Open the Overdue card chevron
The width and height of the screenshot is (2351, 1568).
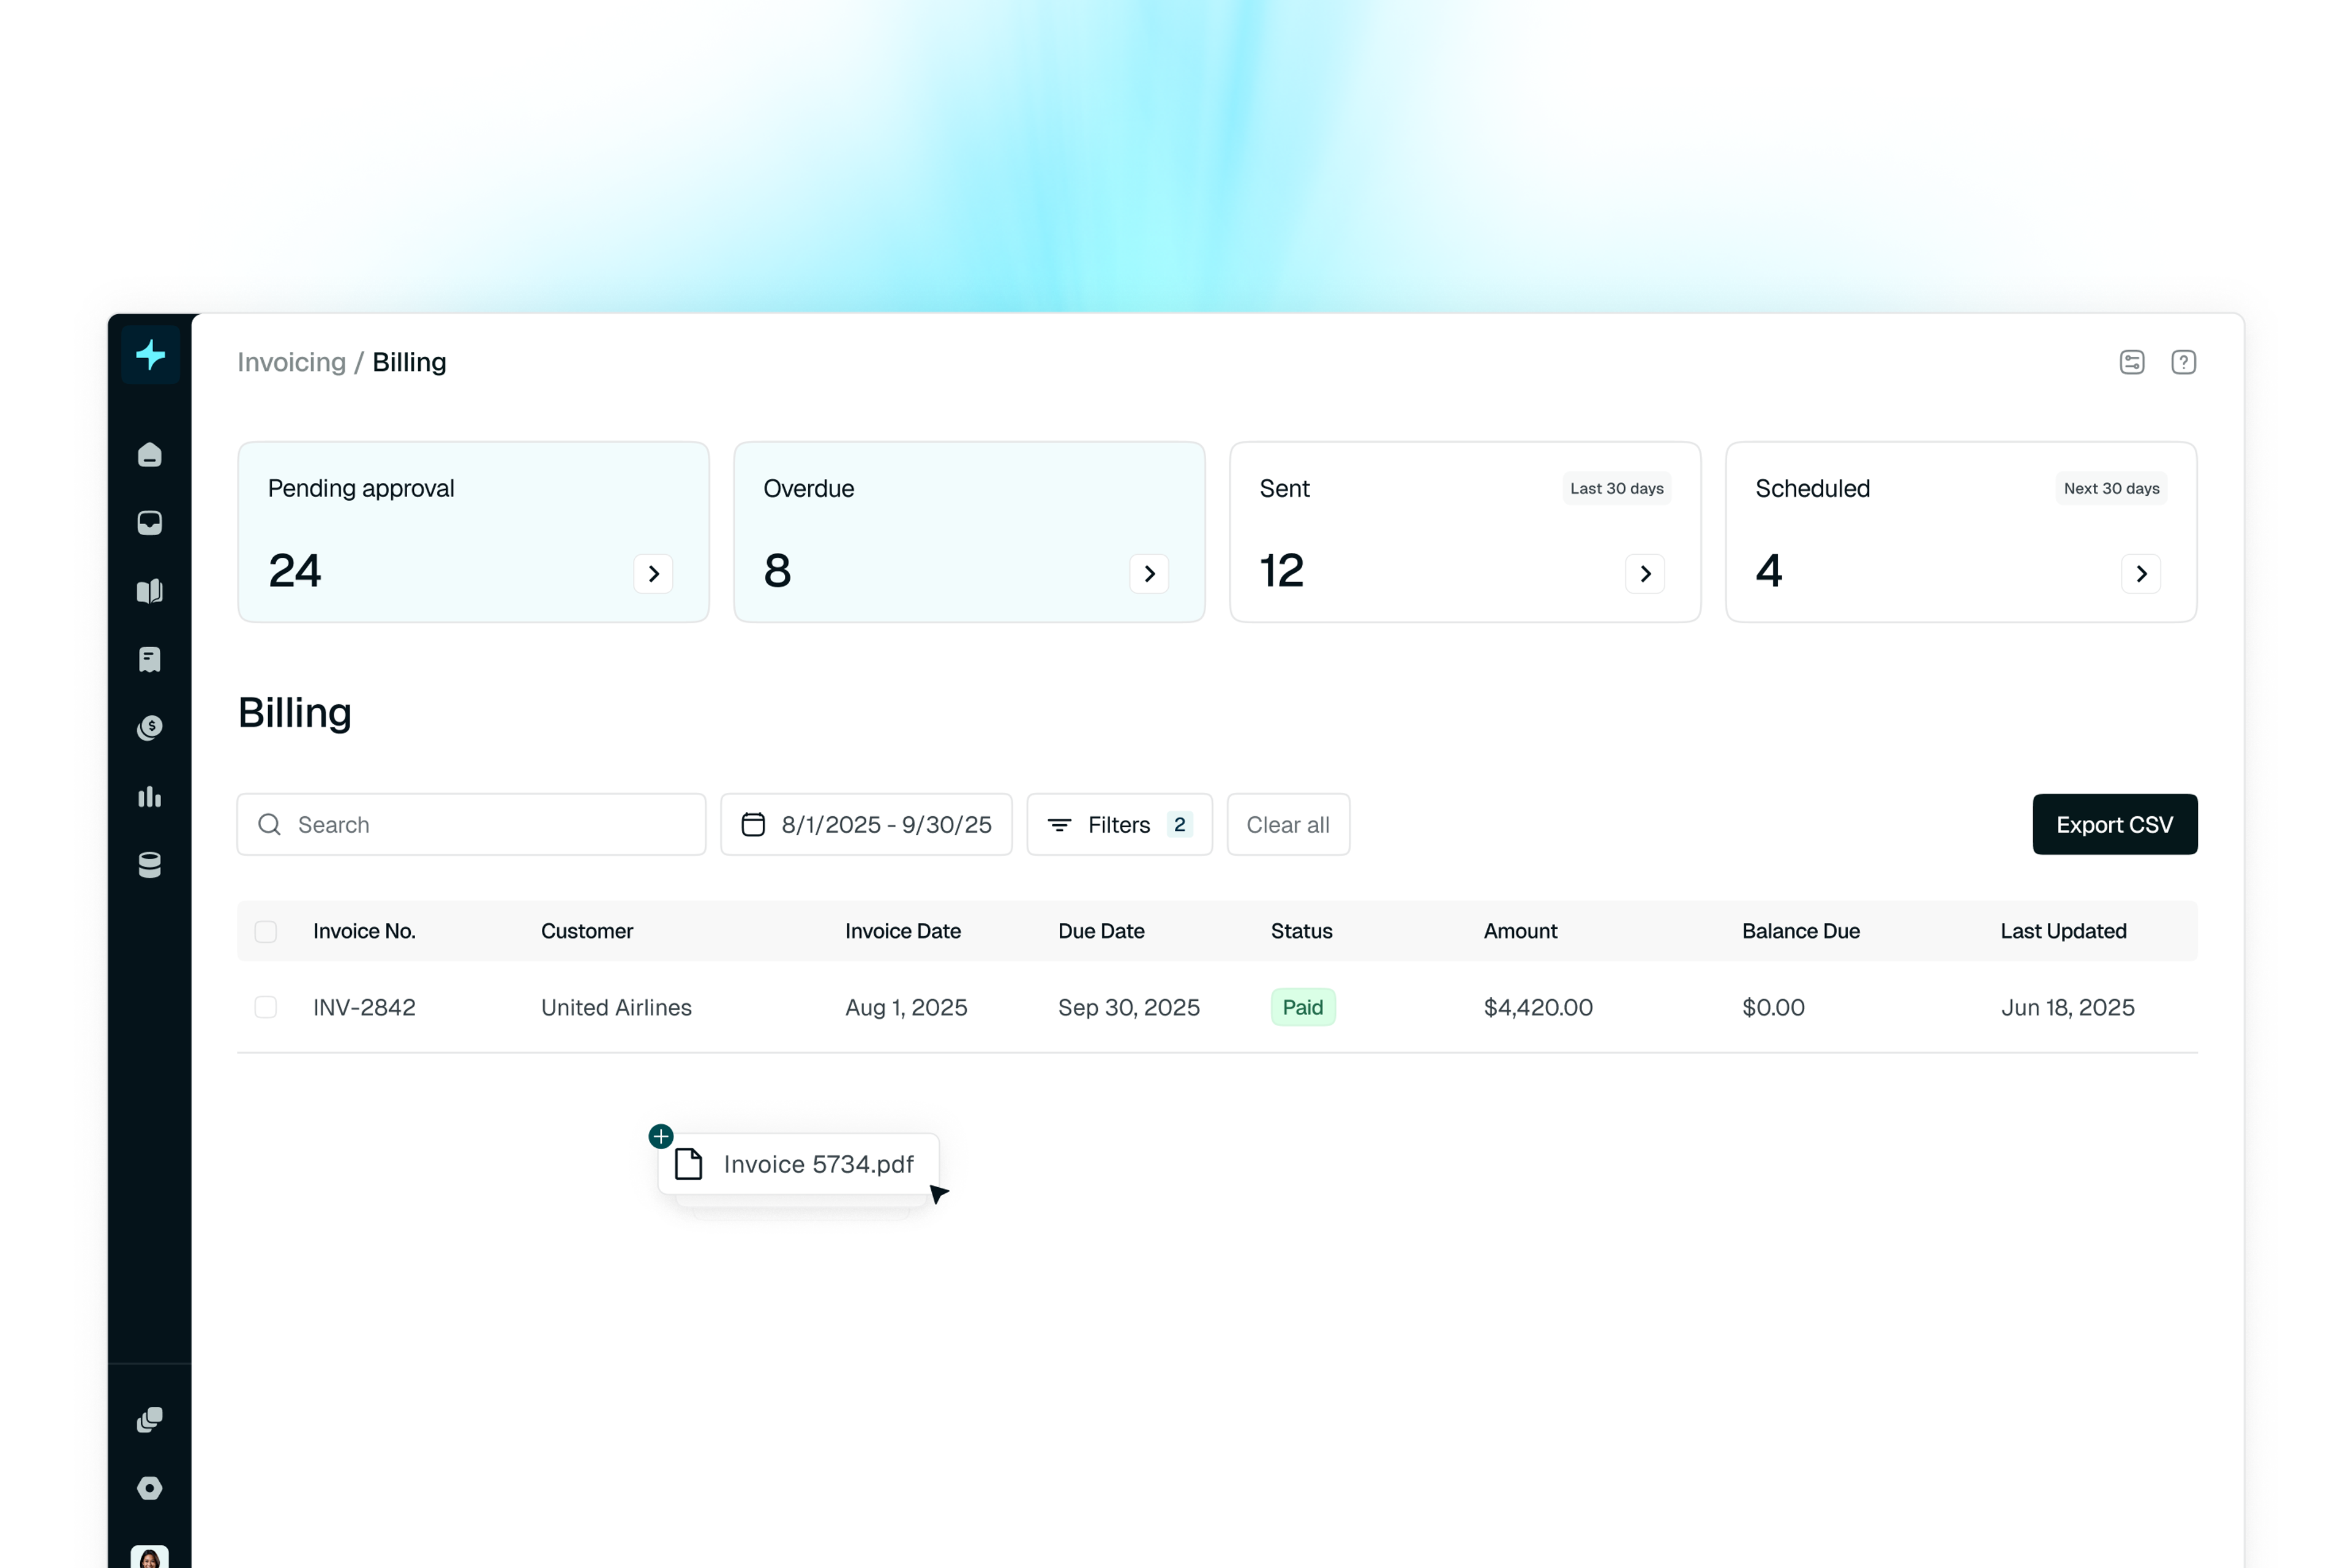pyautogui.click(x=1149, y=574)
